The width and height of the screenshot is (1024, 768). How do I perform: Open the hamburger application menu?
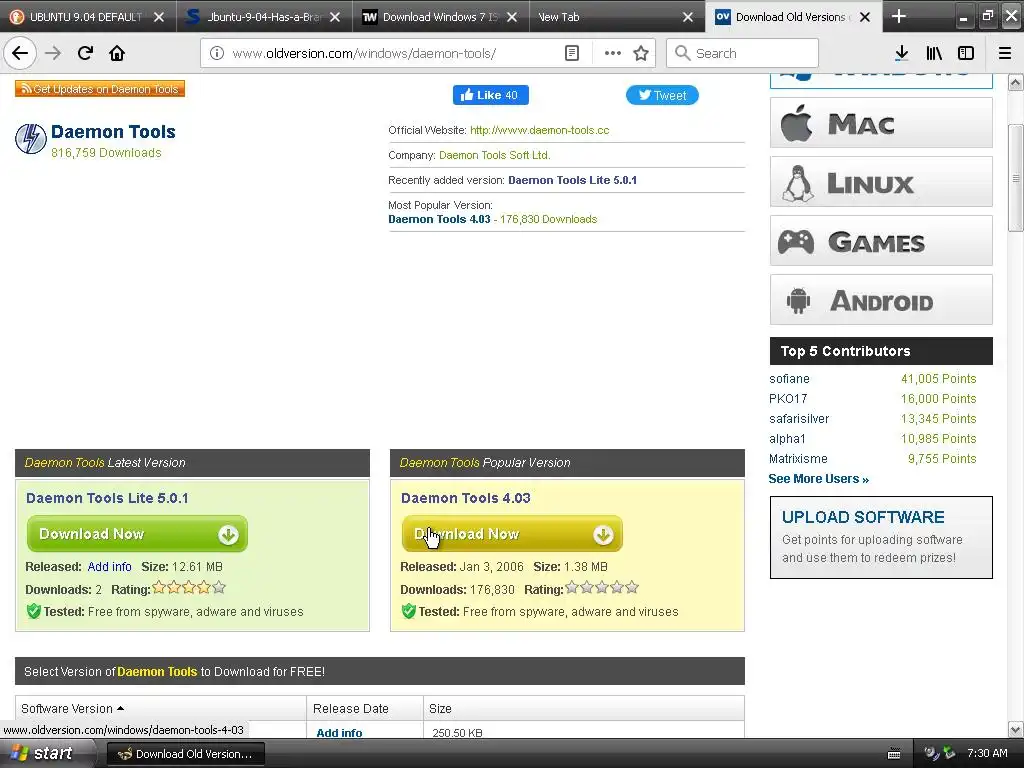click(x=1005, y=53)
